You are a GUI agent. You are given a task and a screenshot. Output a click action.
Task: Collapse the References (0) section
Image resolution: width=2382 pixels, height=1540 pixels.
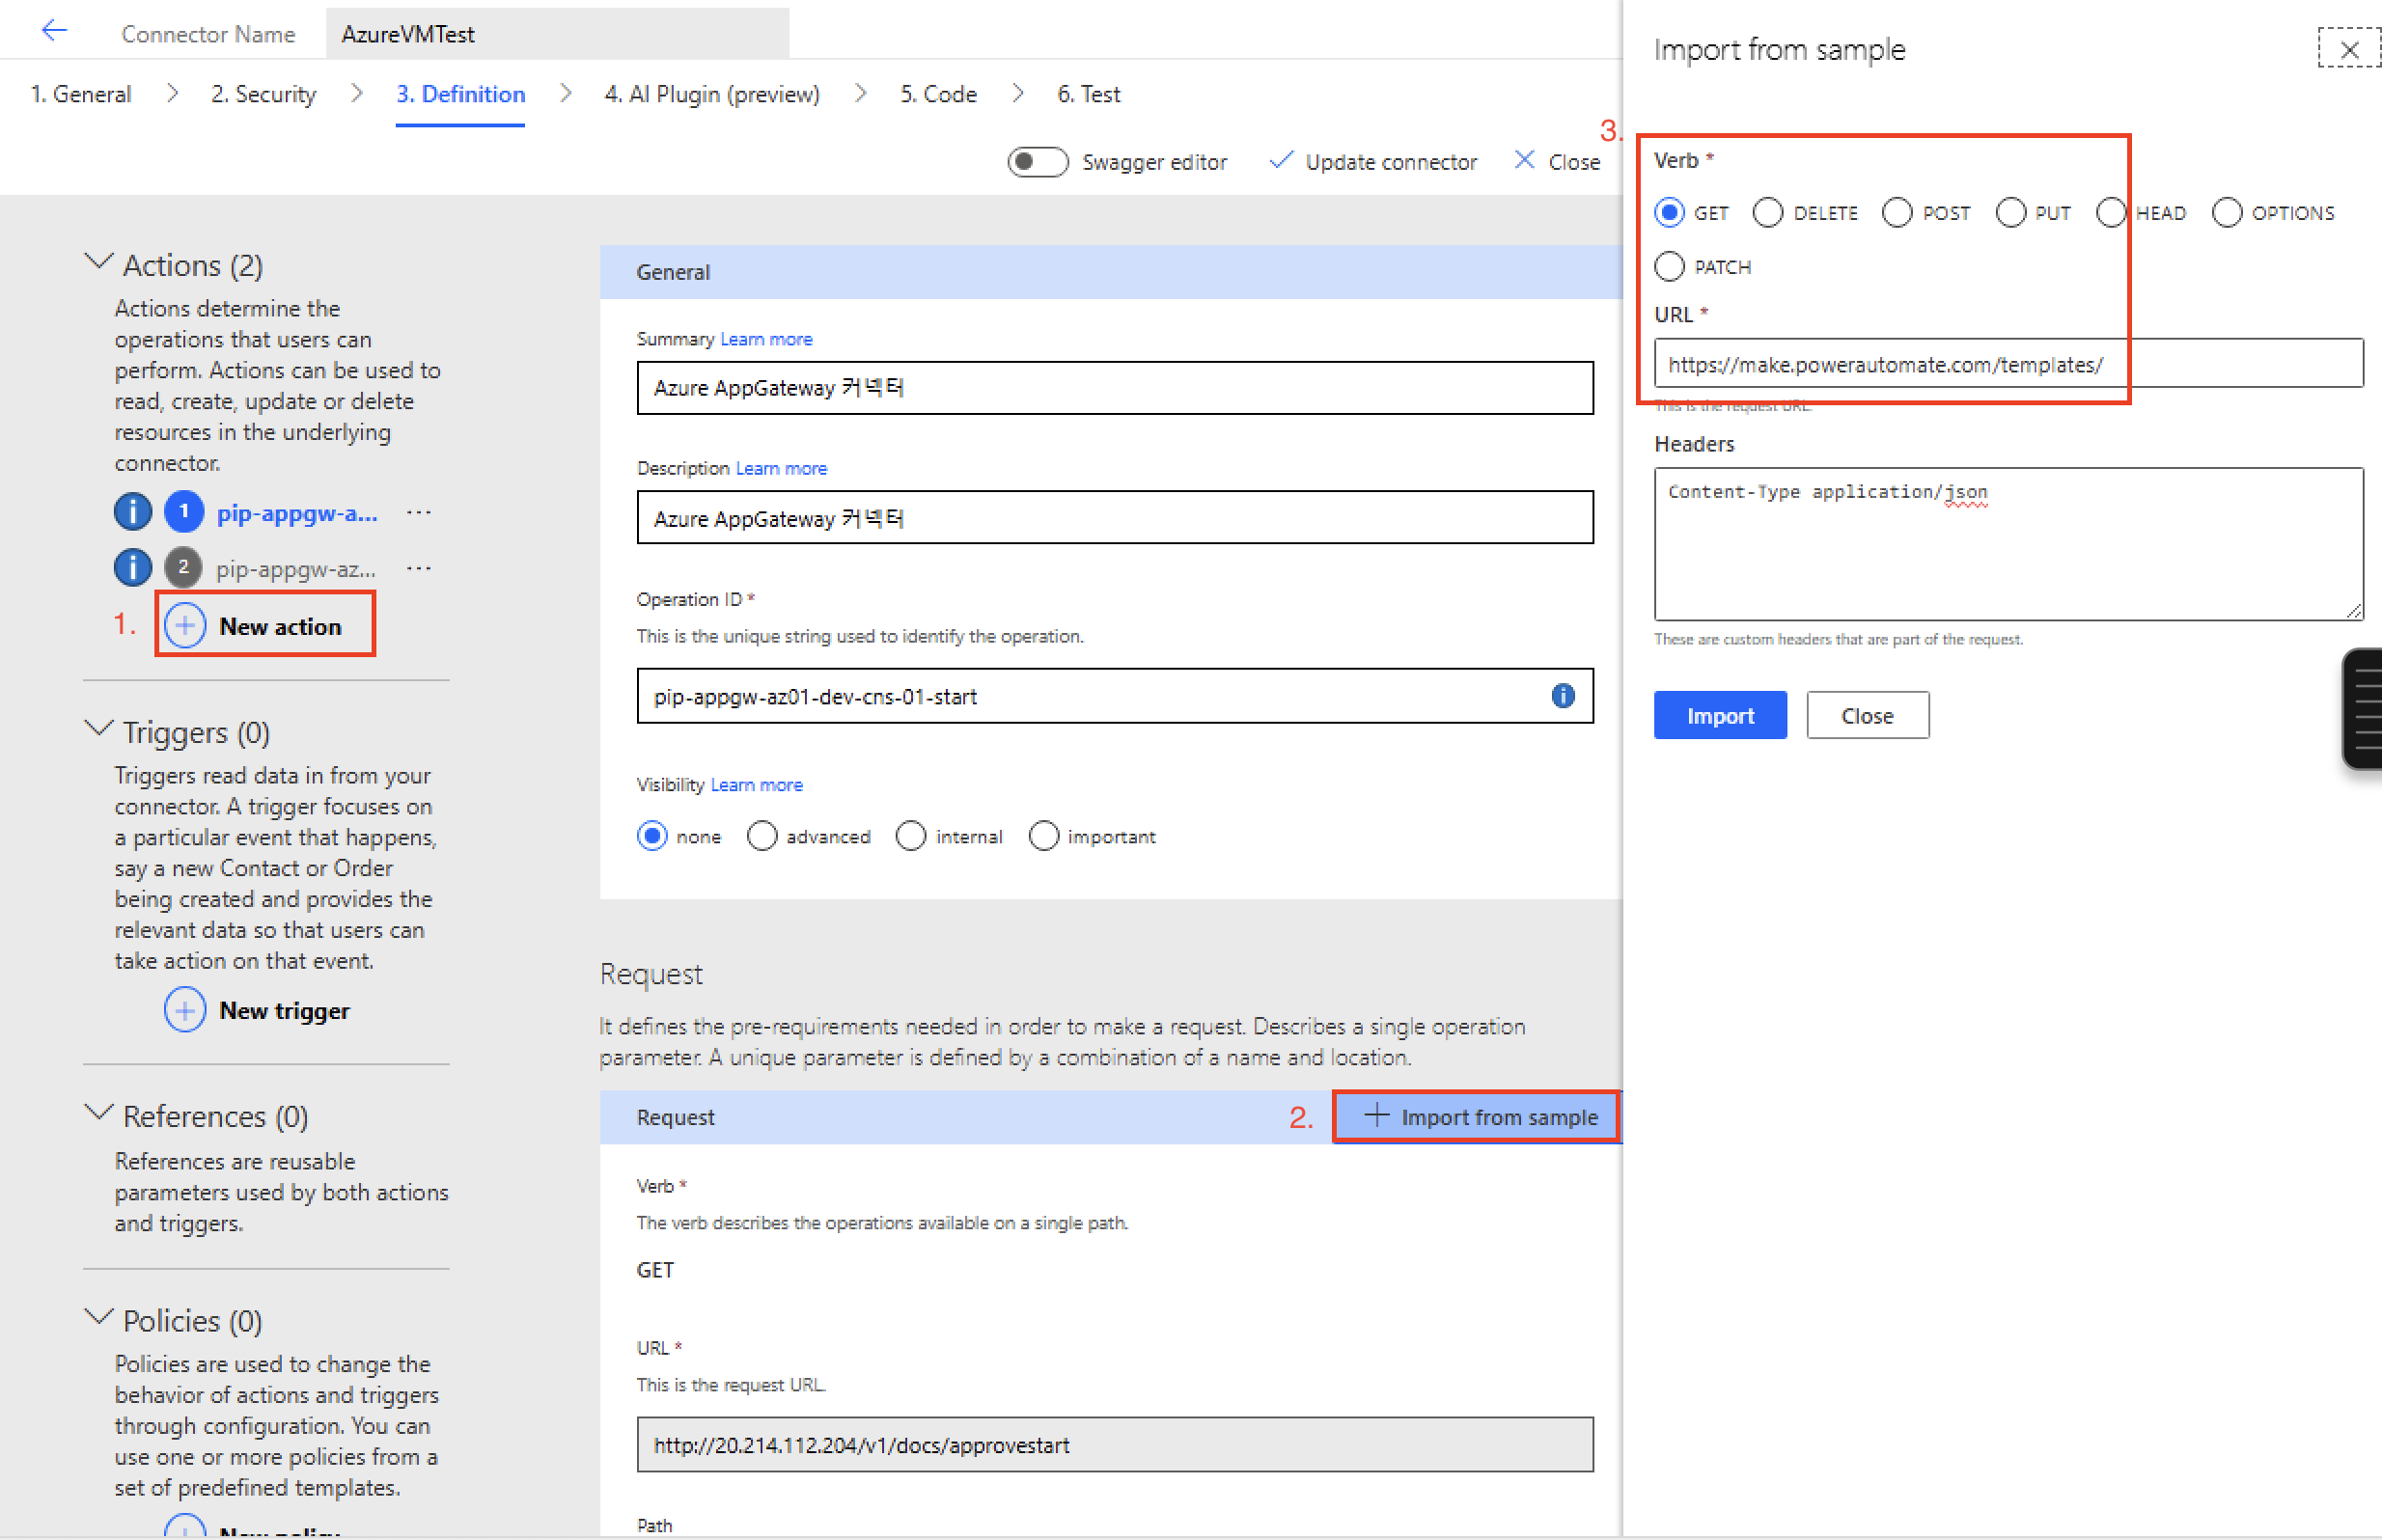point(98,1113)
